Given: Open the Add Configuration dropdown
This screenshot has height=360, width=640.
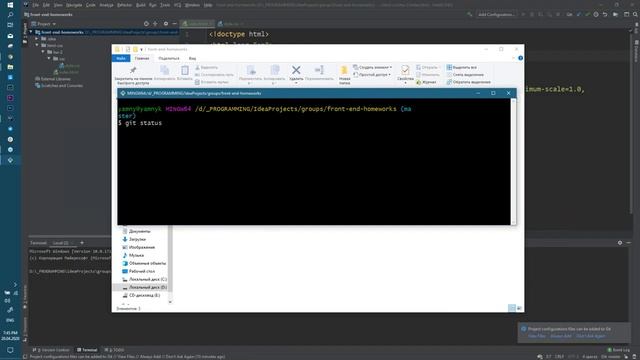Looking at the screenshot, I should (x=496, y=15).
